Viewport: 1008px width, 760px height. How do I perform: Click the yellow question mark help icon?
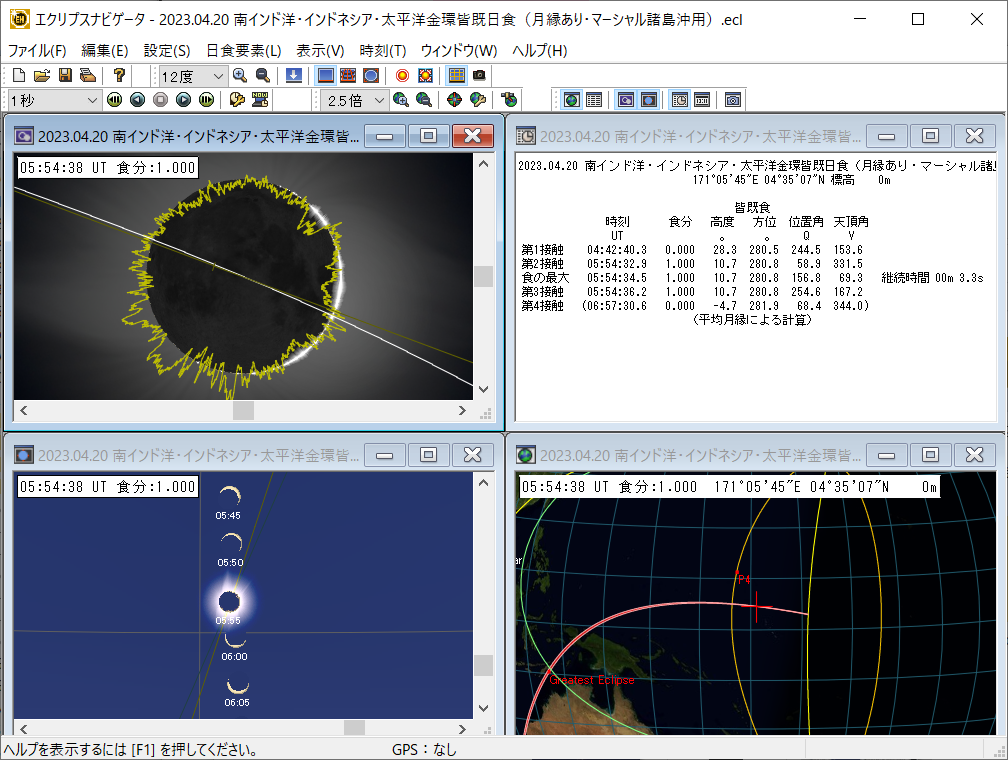pyautogui.click(x=119, y=75)
